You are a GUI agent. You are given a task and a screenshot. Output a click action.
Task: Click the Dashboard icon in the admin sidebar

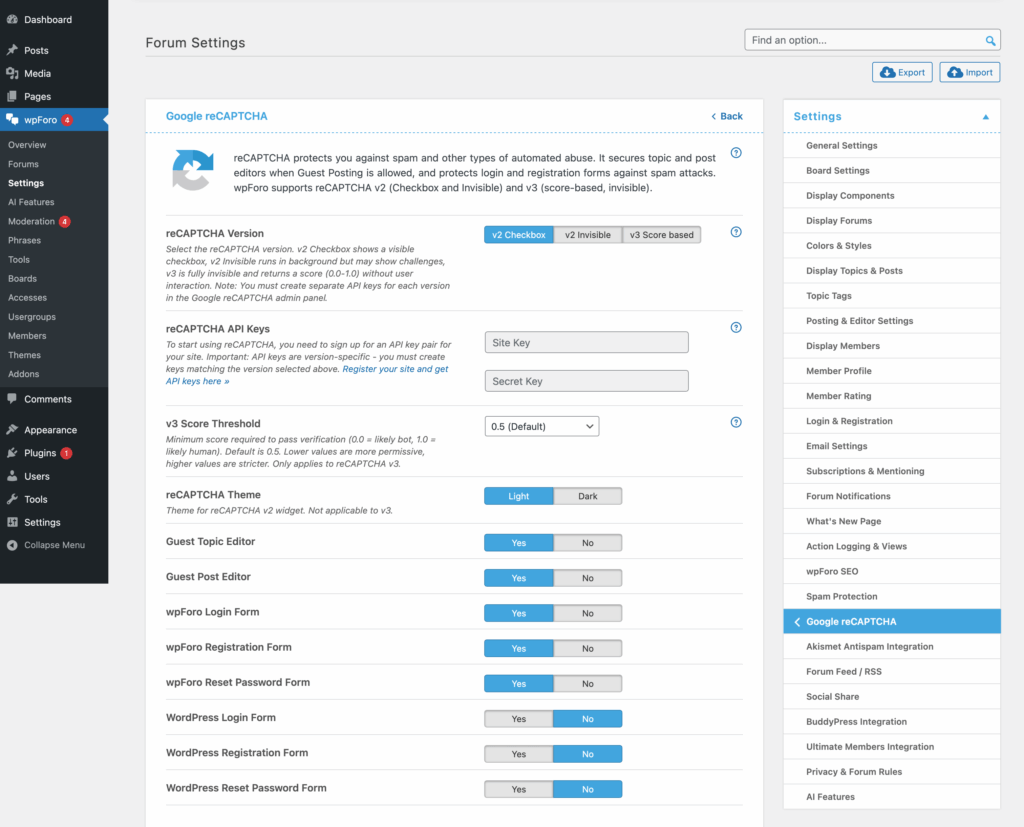click(12, 19)
